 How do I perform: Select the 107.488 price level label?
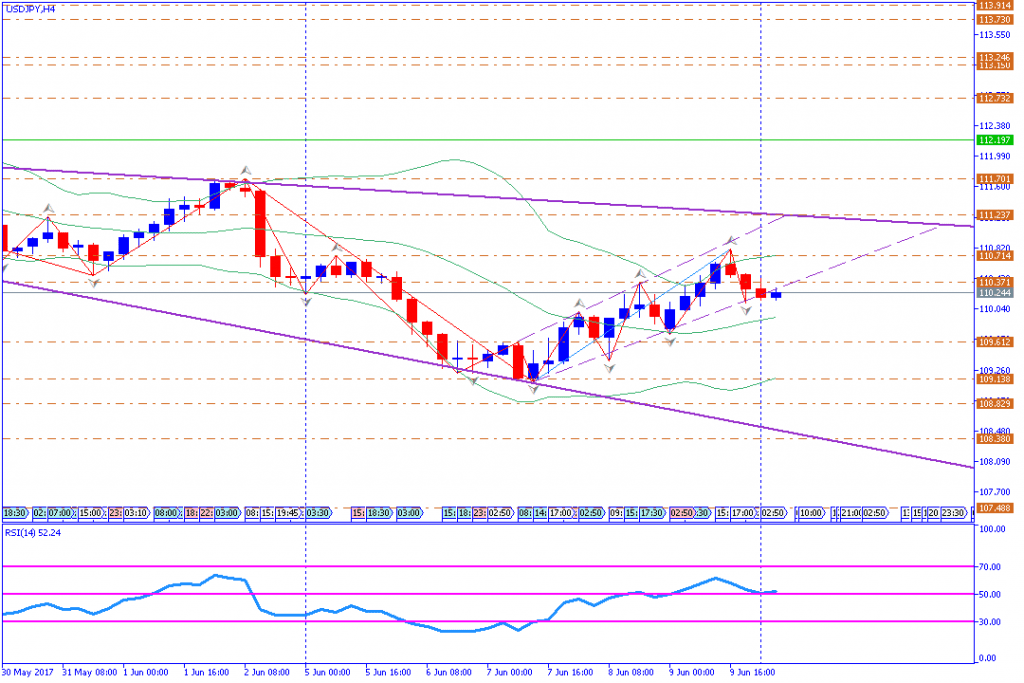point(995,508)
